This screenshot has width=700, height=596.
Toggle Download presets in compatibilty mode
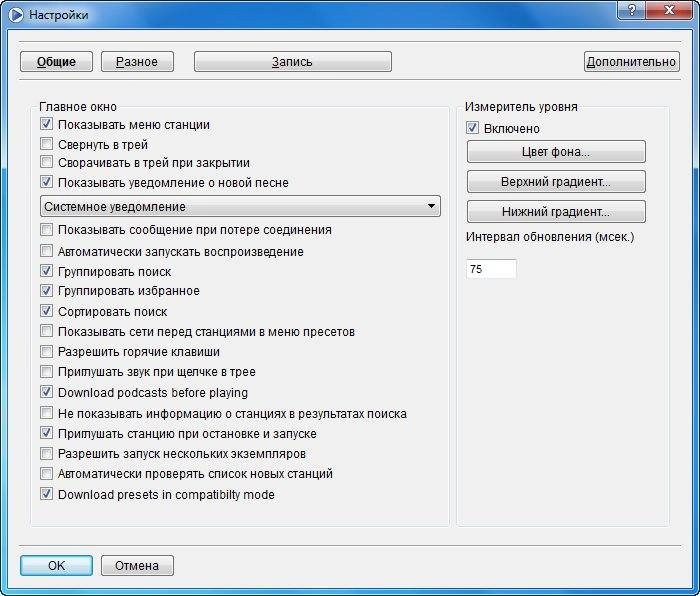click(x=46, y=494)
